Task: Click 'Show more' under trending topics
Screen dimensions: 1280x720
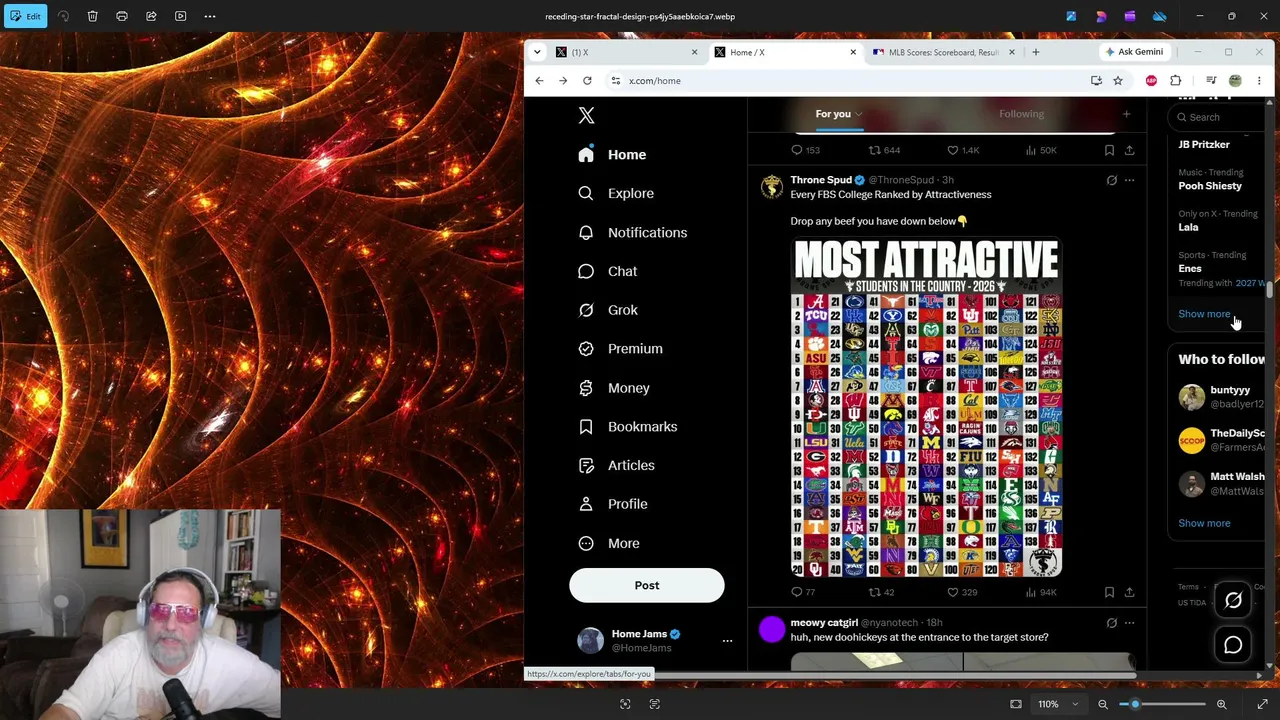Action: (x=1204, y=314)
